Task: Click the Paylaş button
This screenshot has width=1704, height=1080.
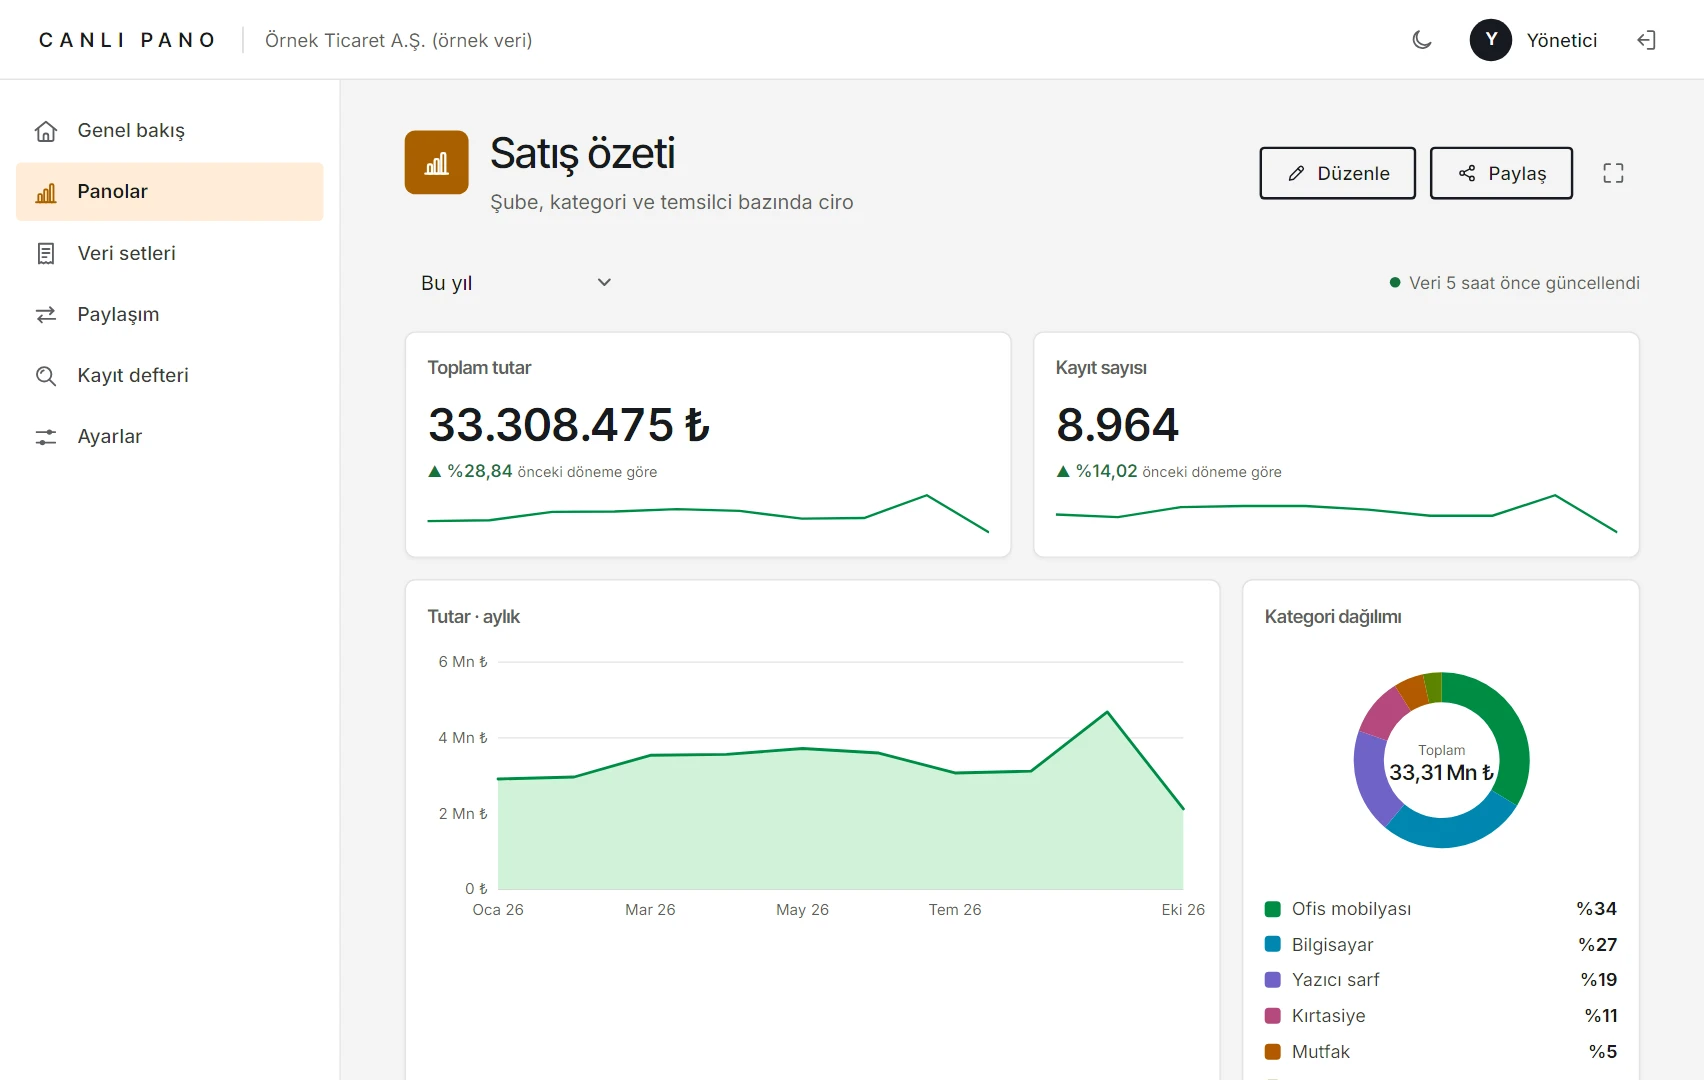Action: tap(1501, 173)
